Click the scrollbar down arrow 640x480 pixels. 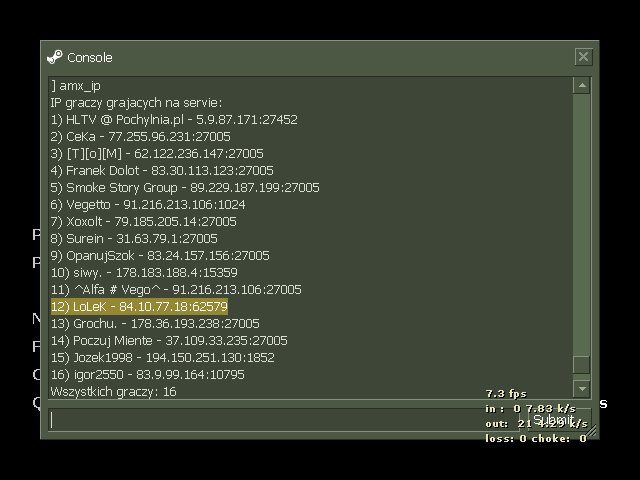tap(581, 387)
